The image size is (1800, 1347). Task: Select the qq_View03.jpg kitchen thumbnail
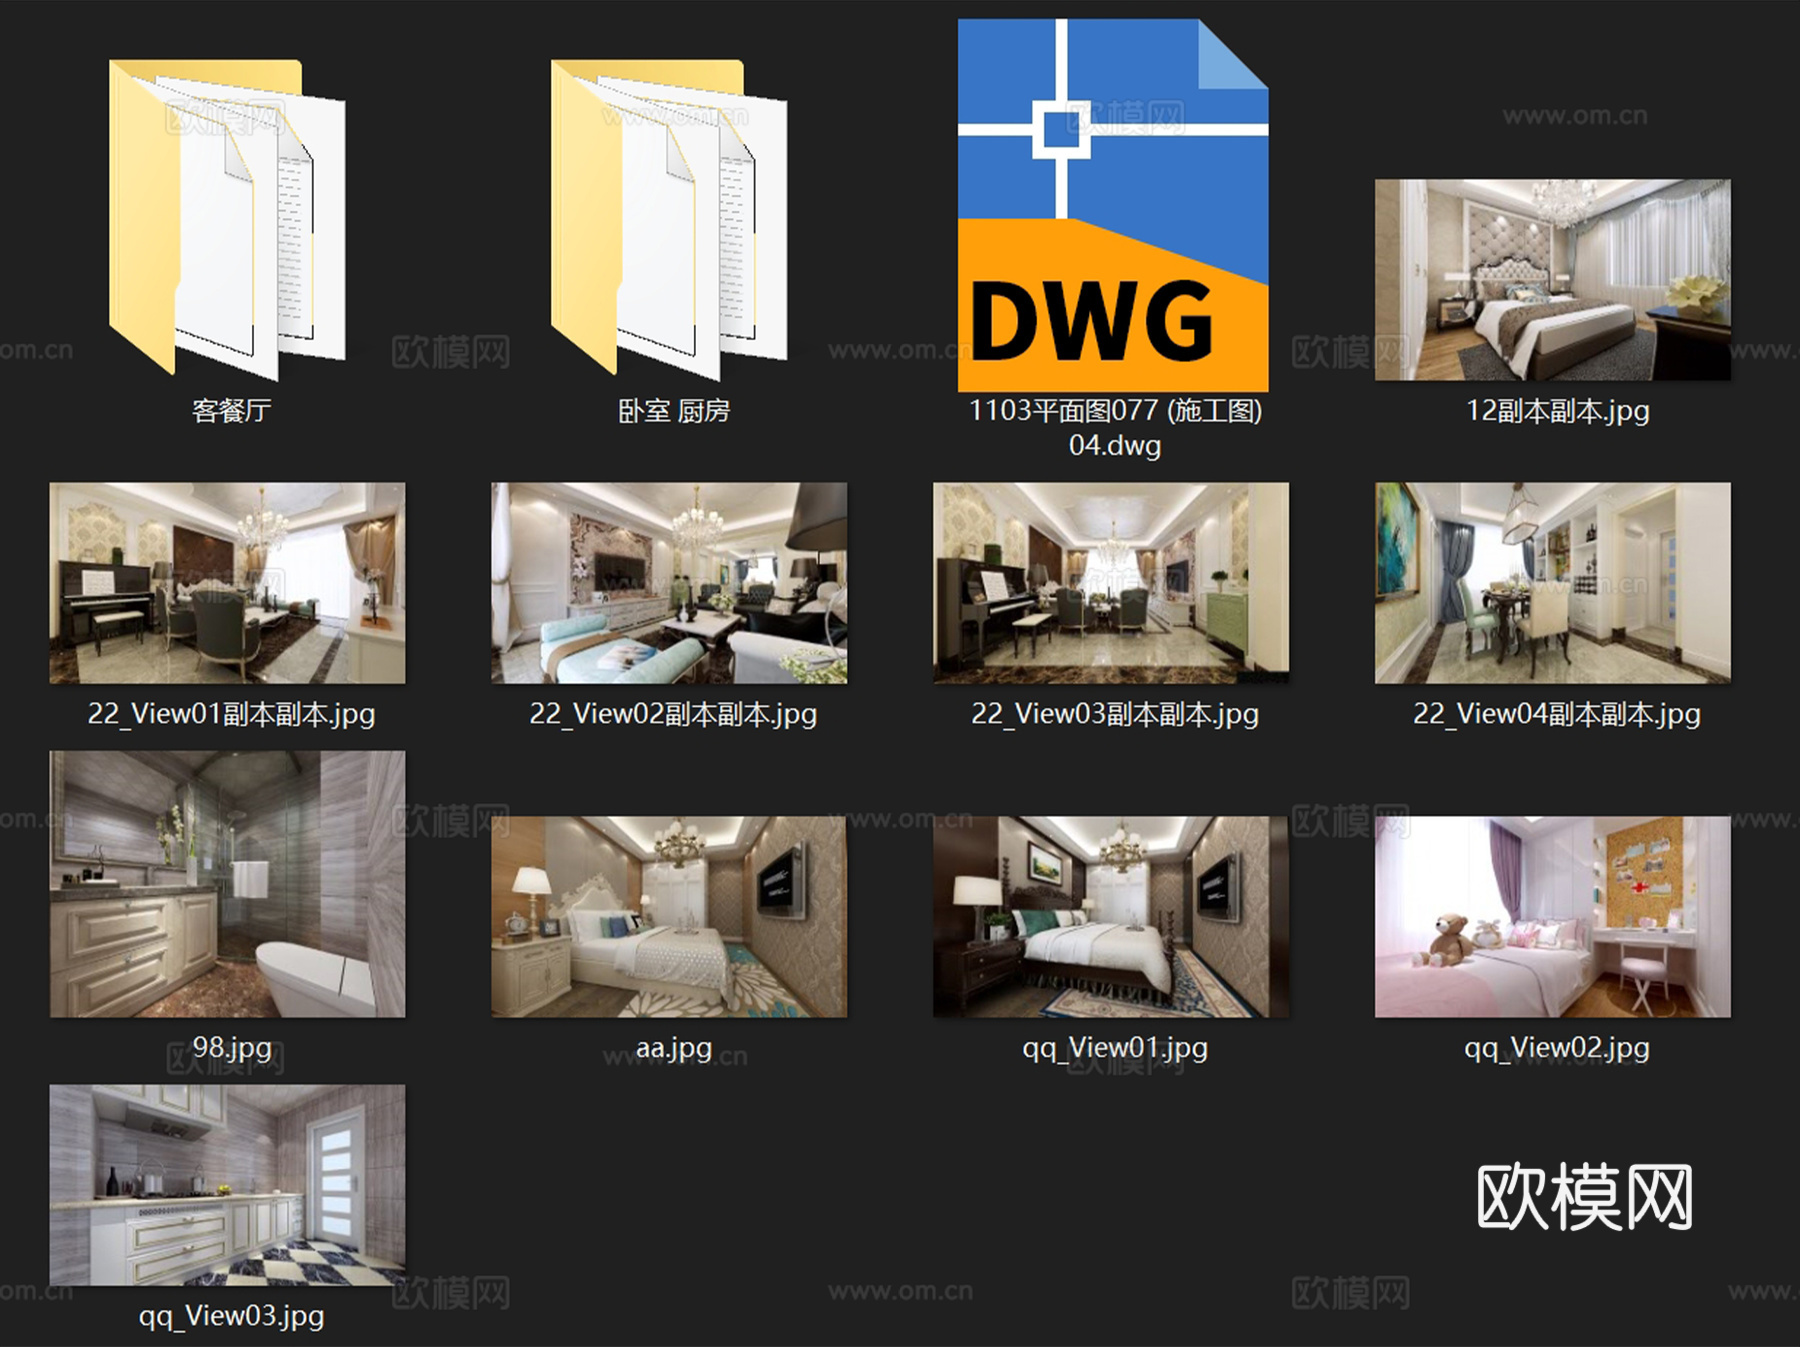click(x=228, y=1185)
